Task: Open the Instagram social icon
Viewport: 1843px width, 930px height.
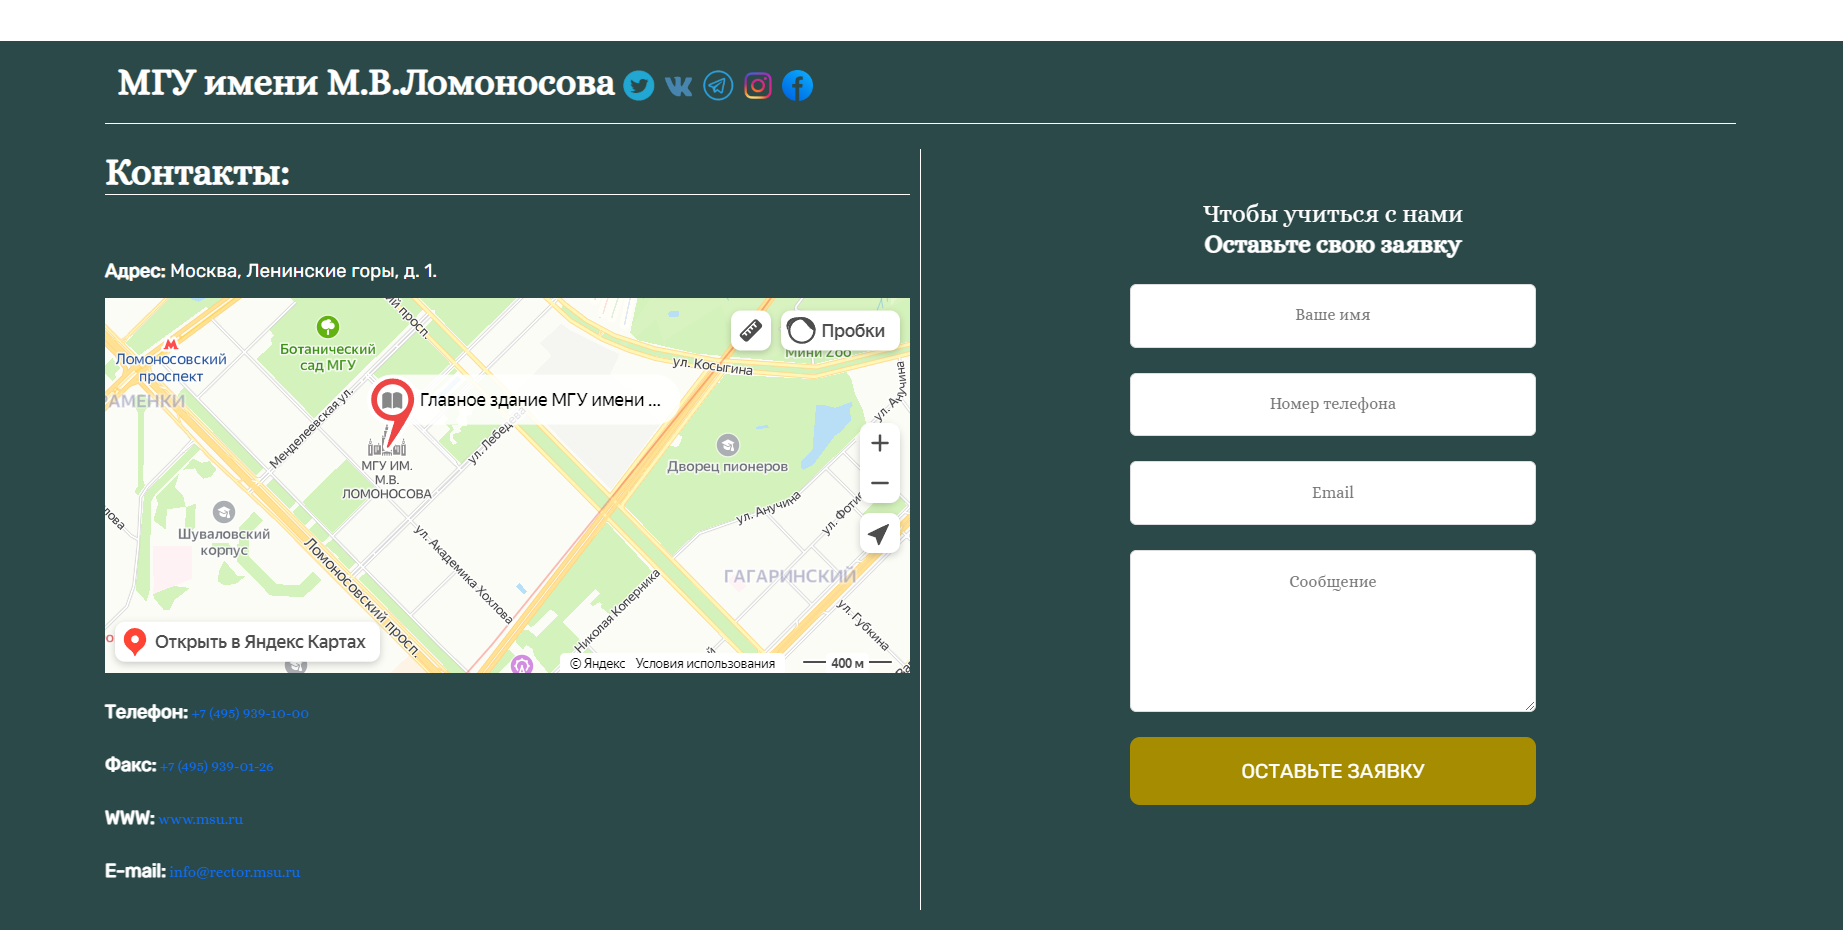Action: point(758,86)
